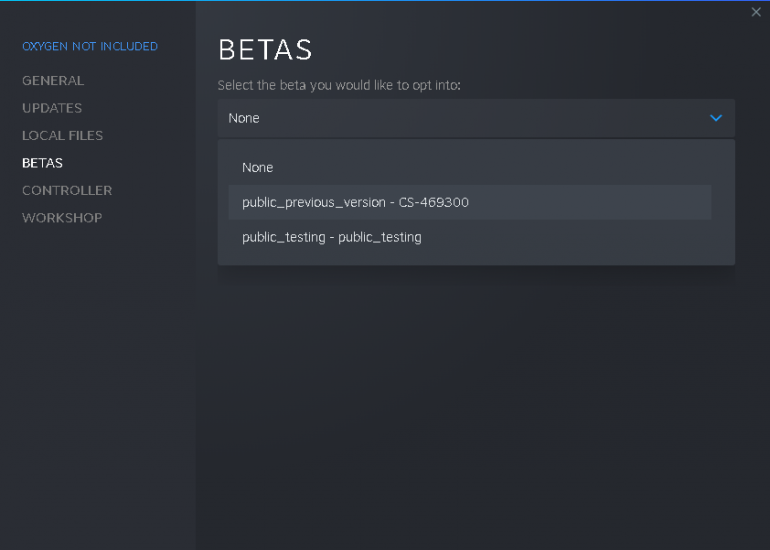
Task: Close the properties window
Action: coord(756,12)
